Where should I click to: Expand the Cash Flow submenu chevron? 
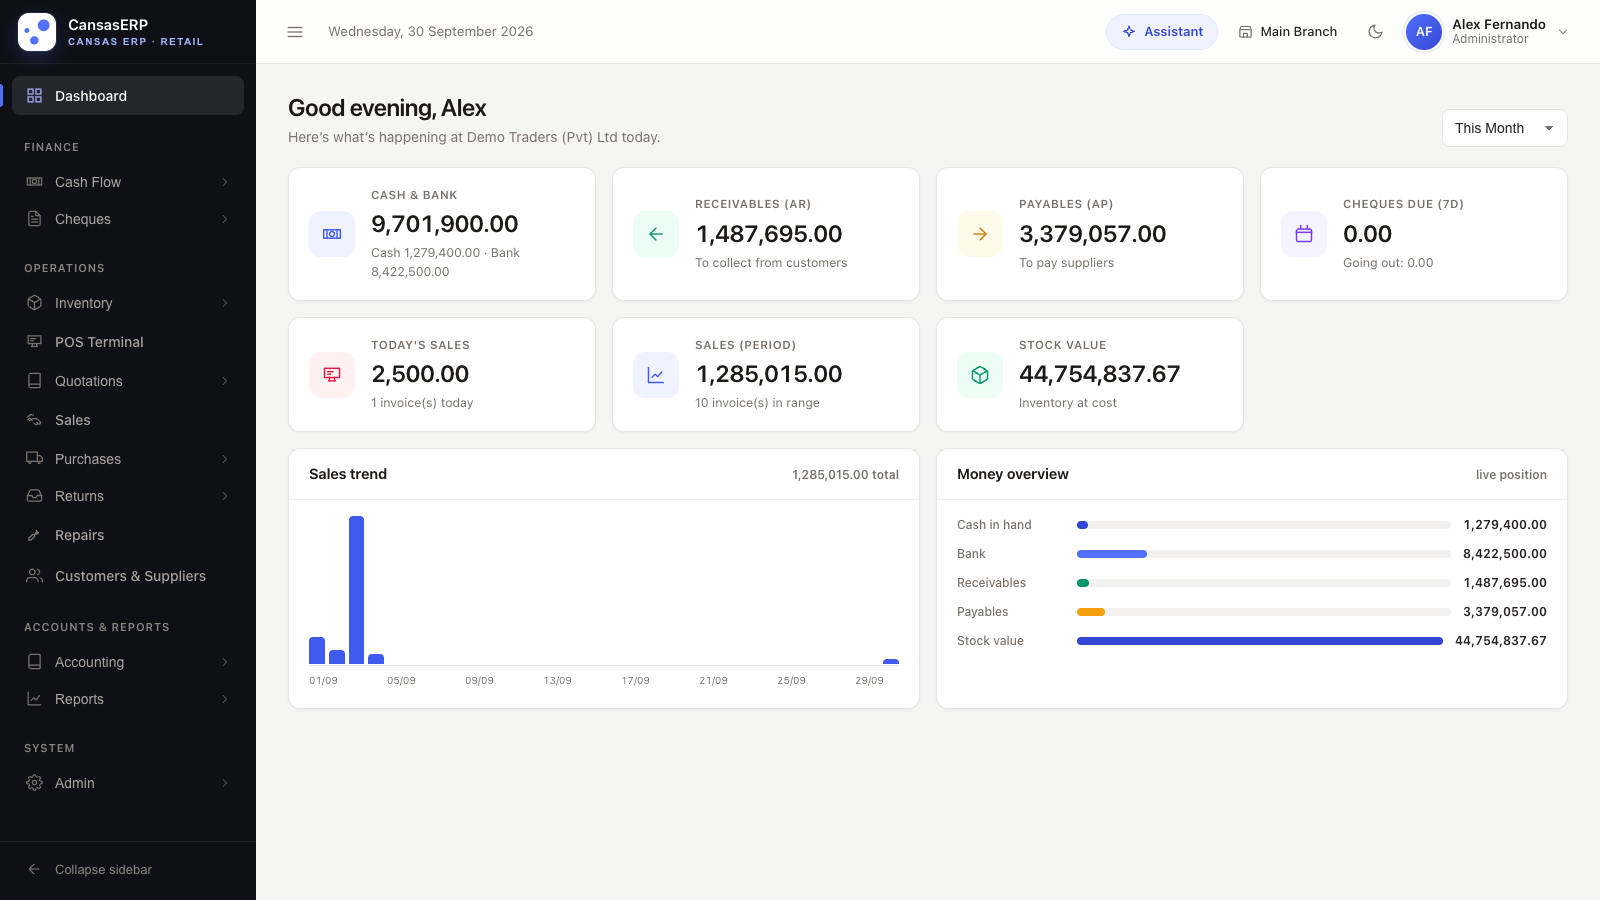click(225, 182)
